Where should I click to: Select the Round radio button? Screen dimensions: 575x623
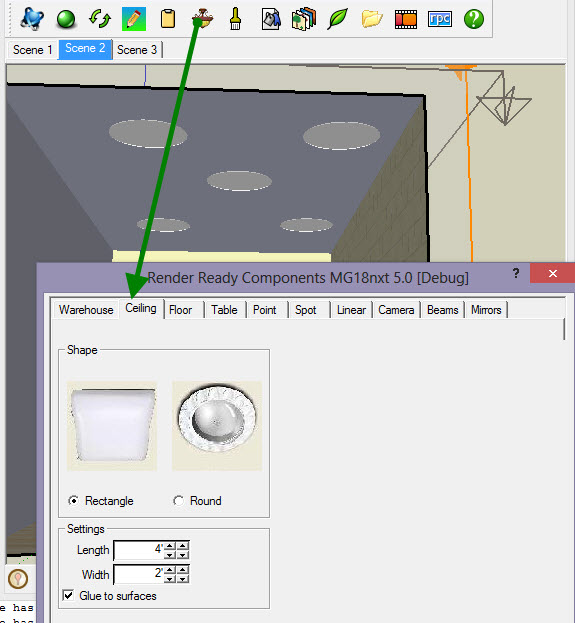[178, 501]
